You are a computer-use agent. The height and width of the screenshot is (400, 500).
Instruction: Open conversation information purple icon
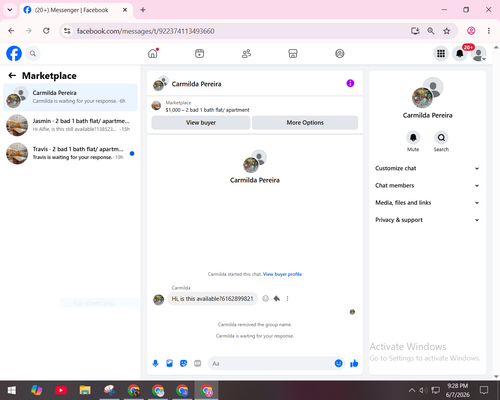[x=350, y=83]
